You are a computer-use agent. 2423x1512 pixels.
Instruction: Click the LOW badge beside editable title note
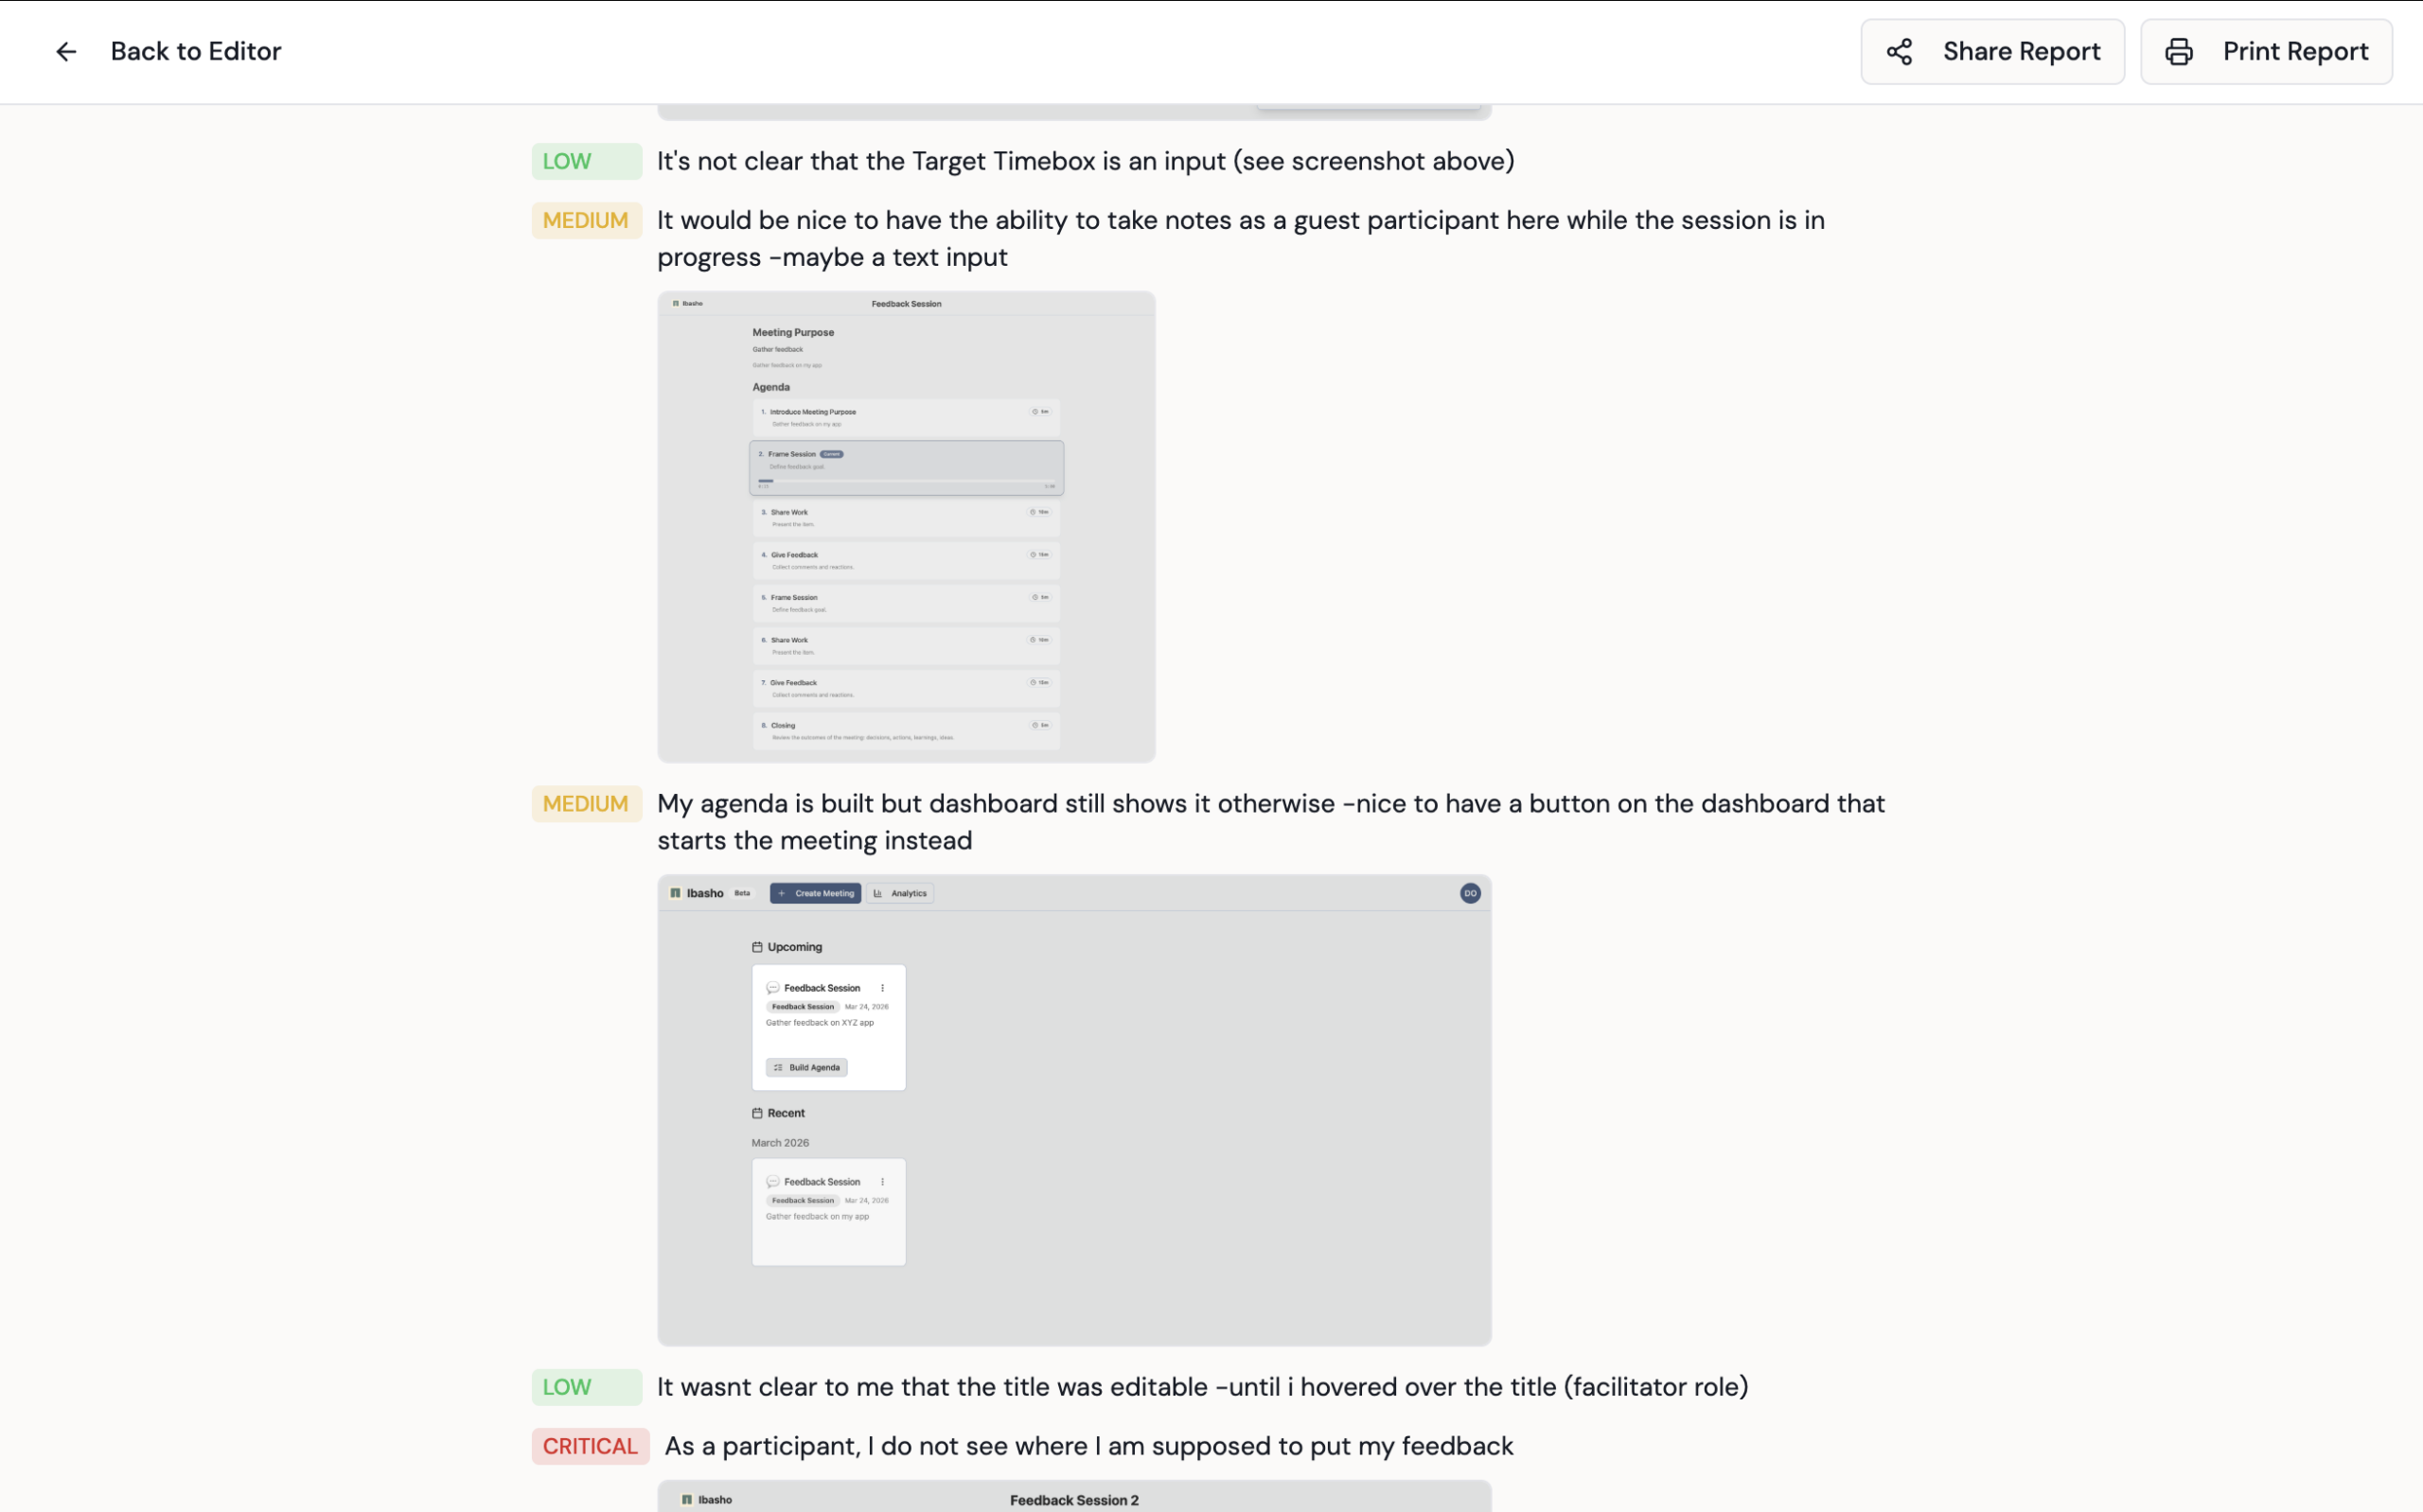[586, 1387]
